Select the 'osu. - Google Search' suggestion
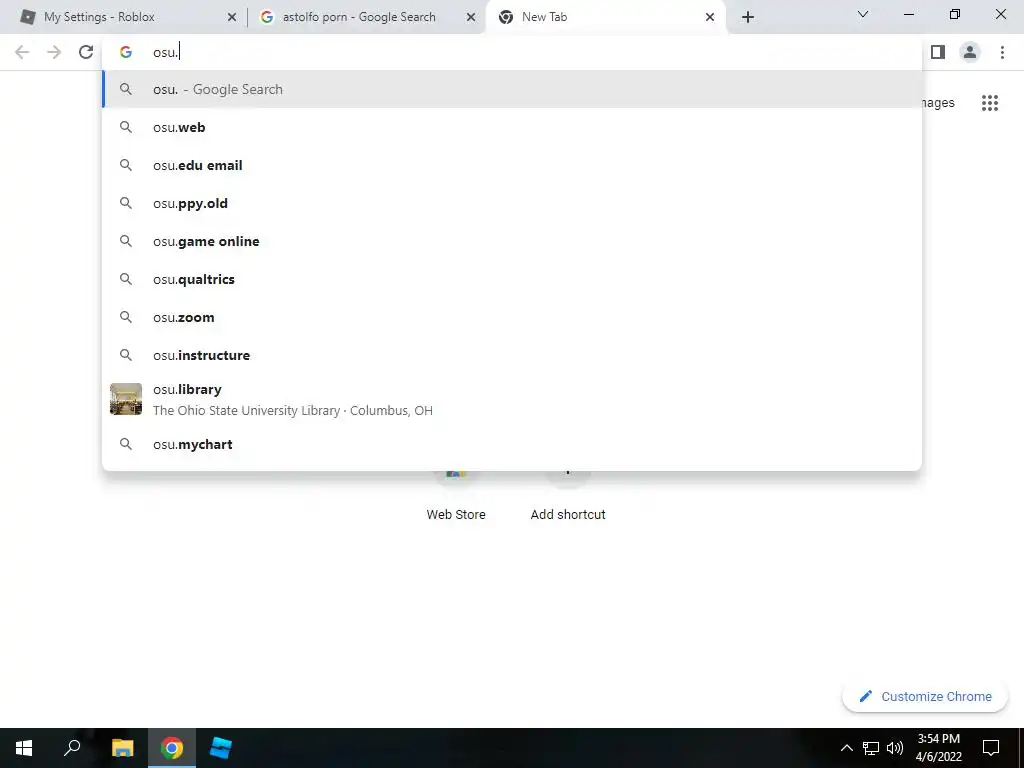This screenshot has width=1024, height=768. pos(512,89)
